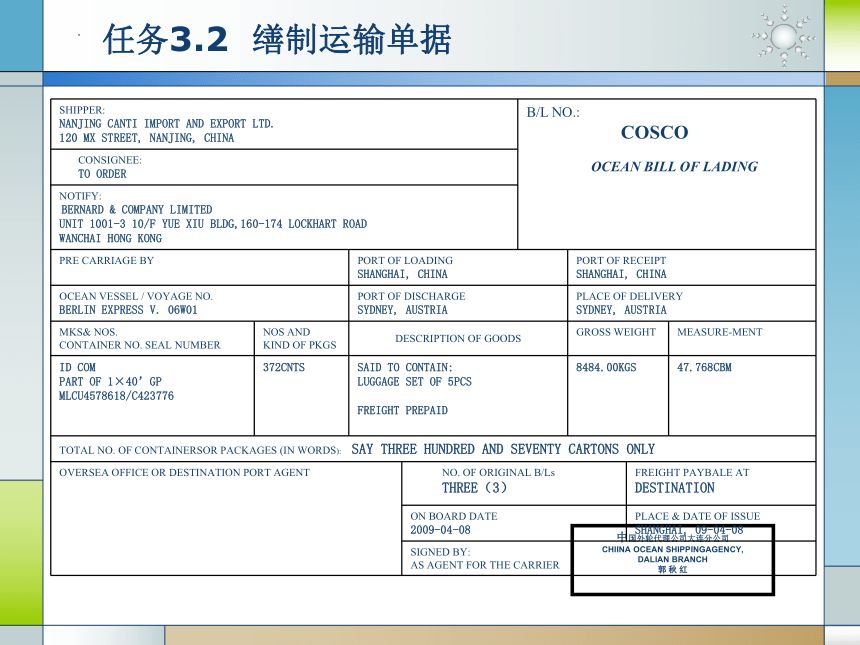Select the SHIPPER: label
Screen dimensions: 860x645
(82, 110)
